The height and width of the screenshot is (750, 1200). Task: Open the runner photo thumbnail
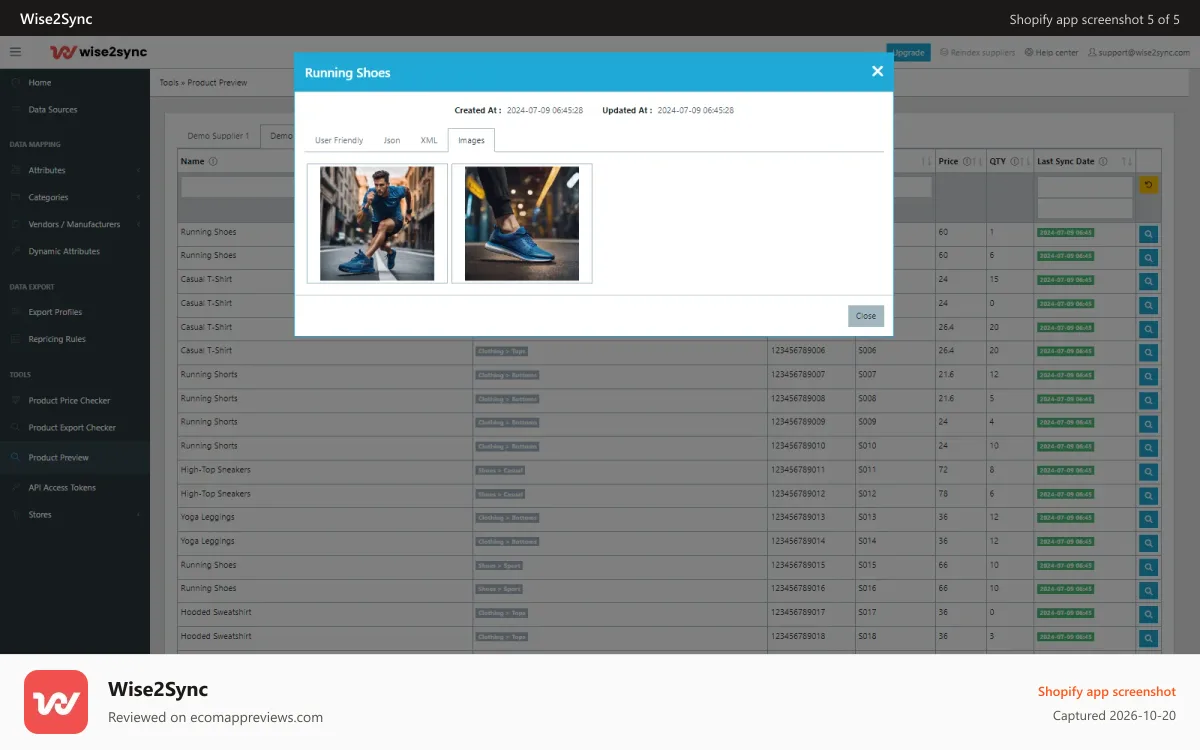click(x=377, y=224)
